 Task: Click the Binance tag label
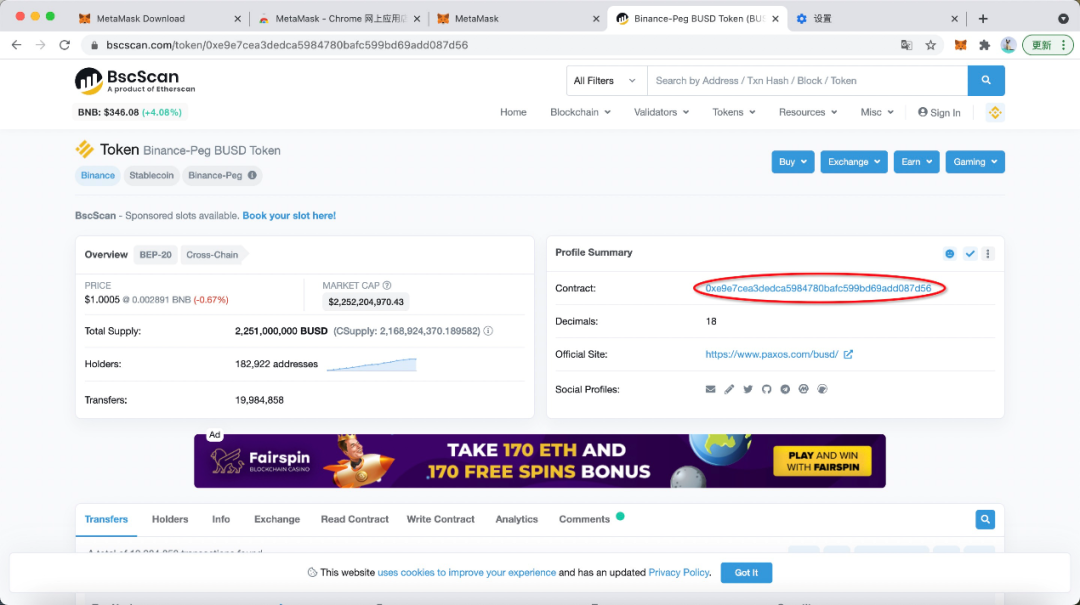point(98,175)
